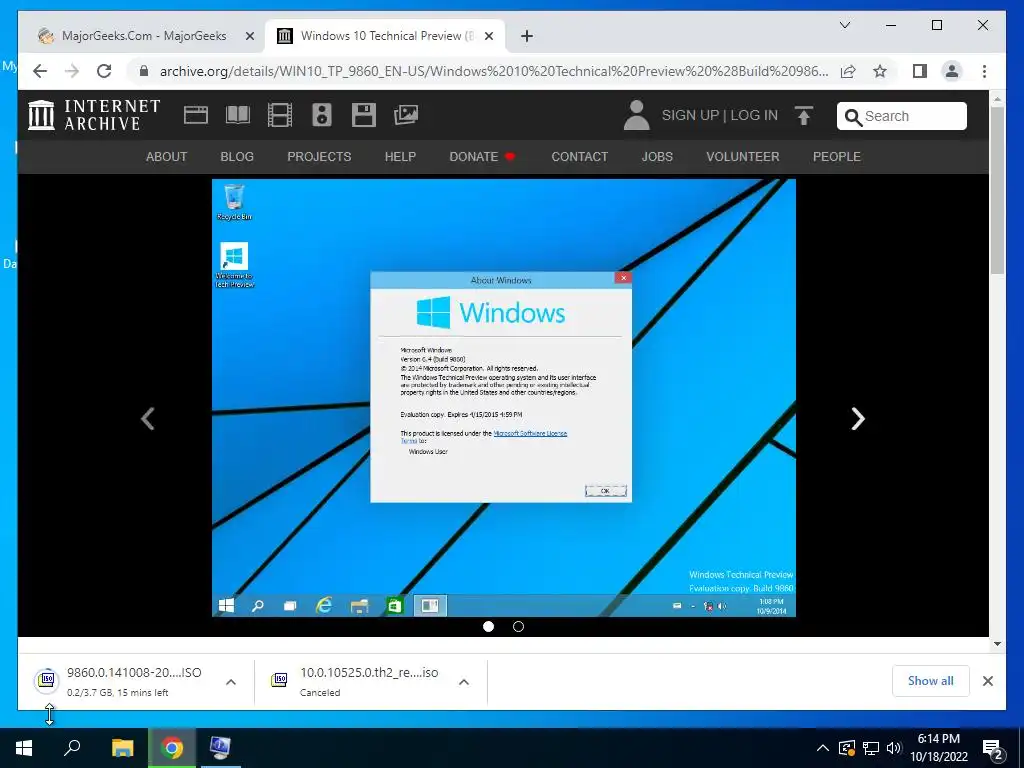Open the BLOG menu item
The width and height of the screenshot is (1024, 768).
tap(237, 157)
